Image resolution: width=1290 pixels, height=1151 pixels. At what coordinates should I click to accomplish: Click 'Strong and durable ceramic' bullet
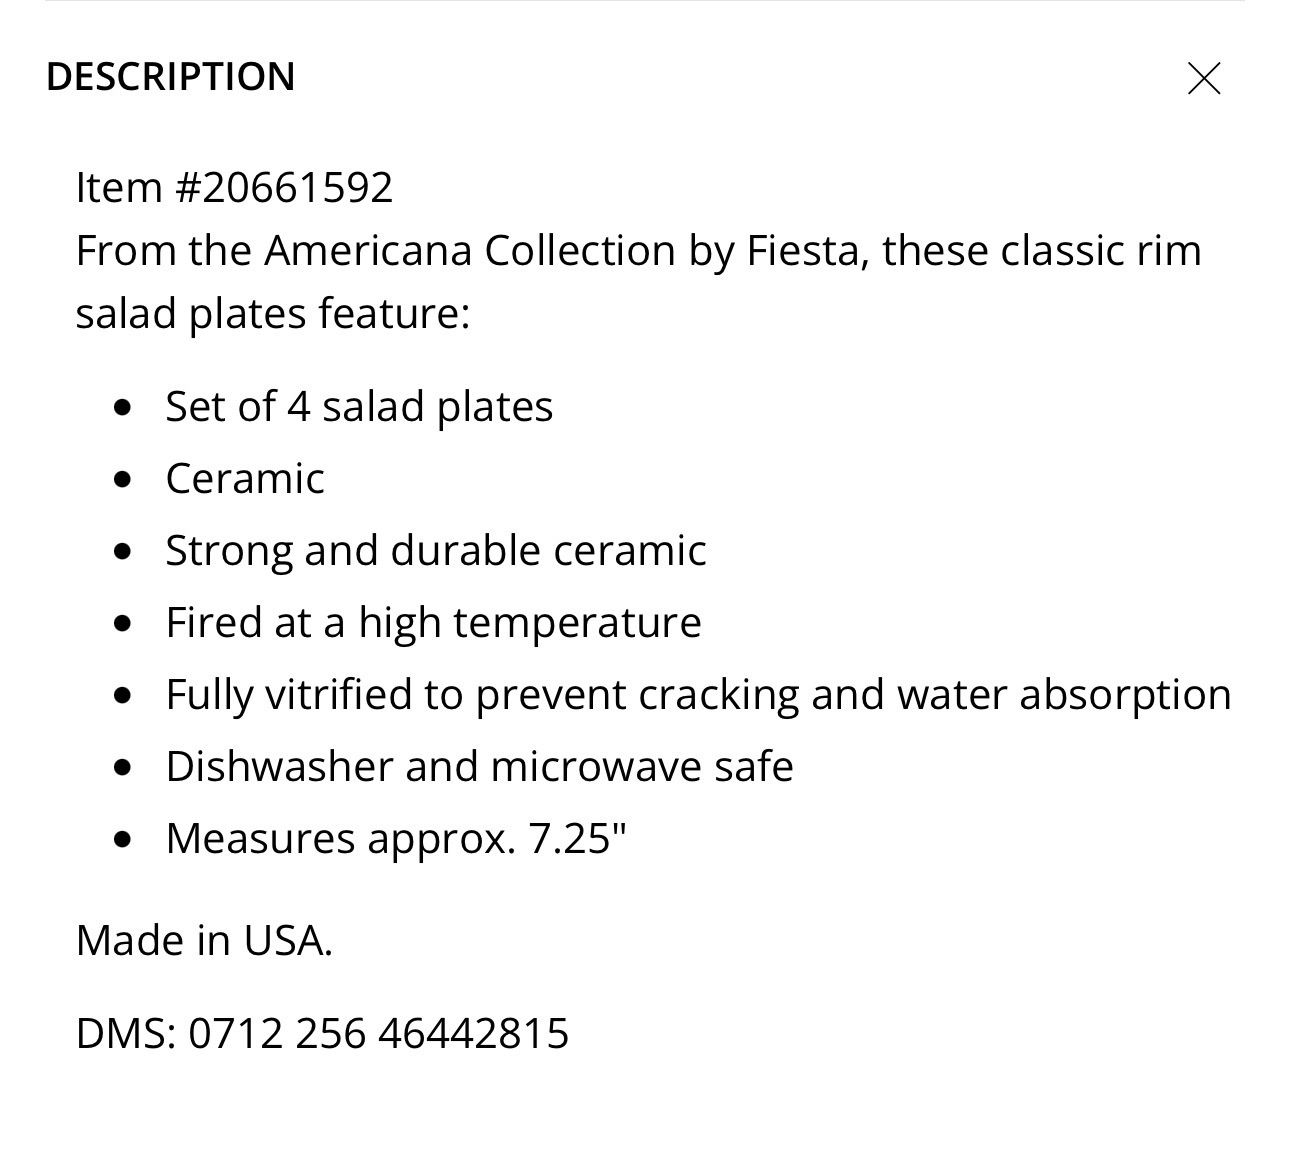436,551
